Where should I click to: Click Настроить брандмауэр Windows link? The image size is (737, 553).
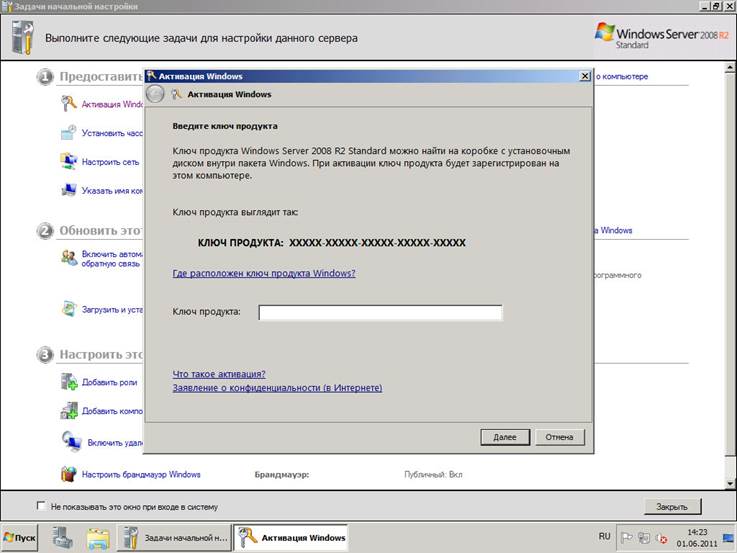pos(141,475)
